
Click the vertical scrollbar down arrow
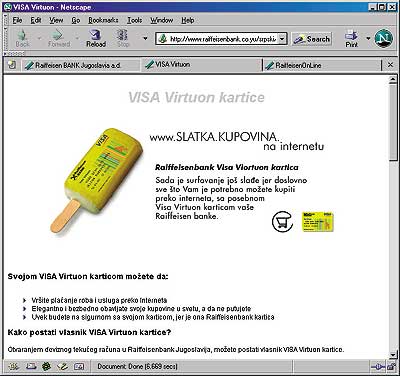(393, 354)
